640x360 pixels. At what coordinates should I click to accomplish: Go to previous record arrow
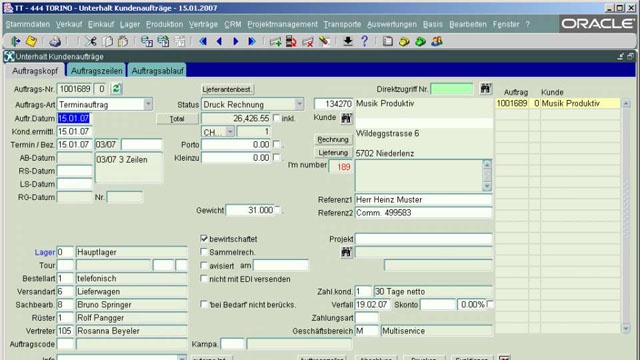tap(219, 41)
